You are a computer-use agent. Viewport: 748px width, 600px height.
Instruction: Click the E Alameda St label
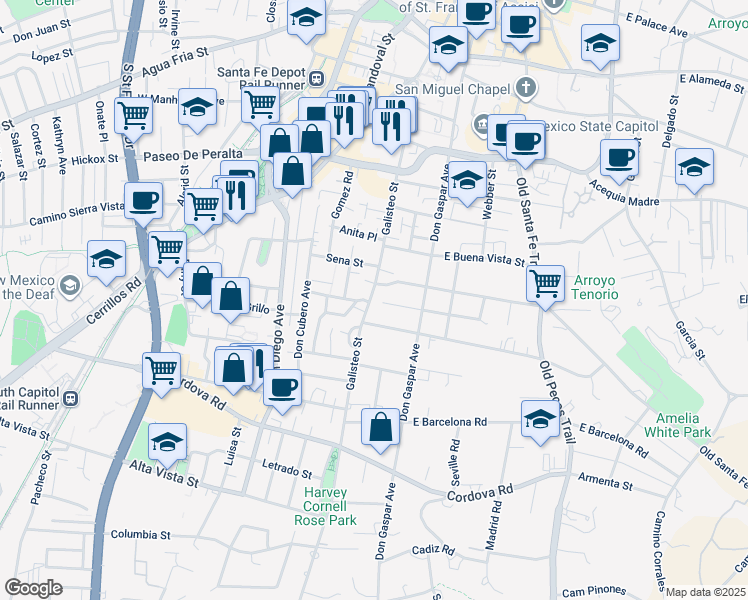coord(712,83)
